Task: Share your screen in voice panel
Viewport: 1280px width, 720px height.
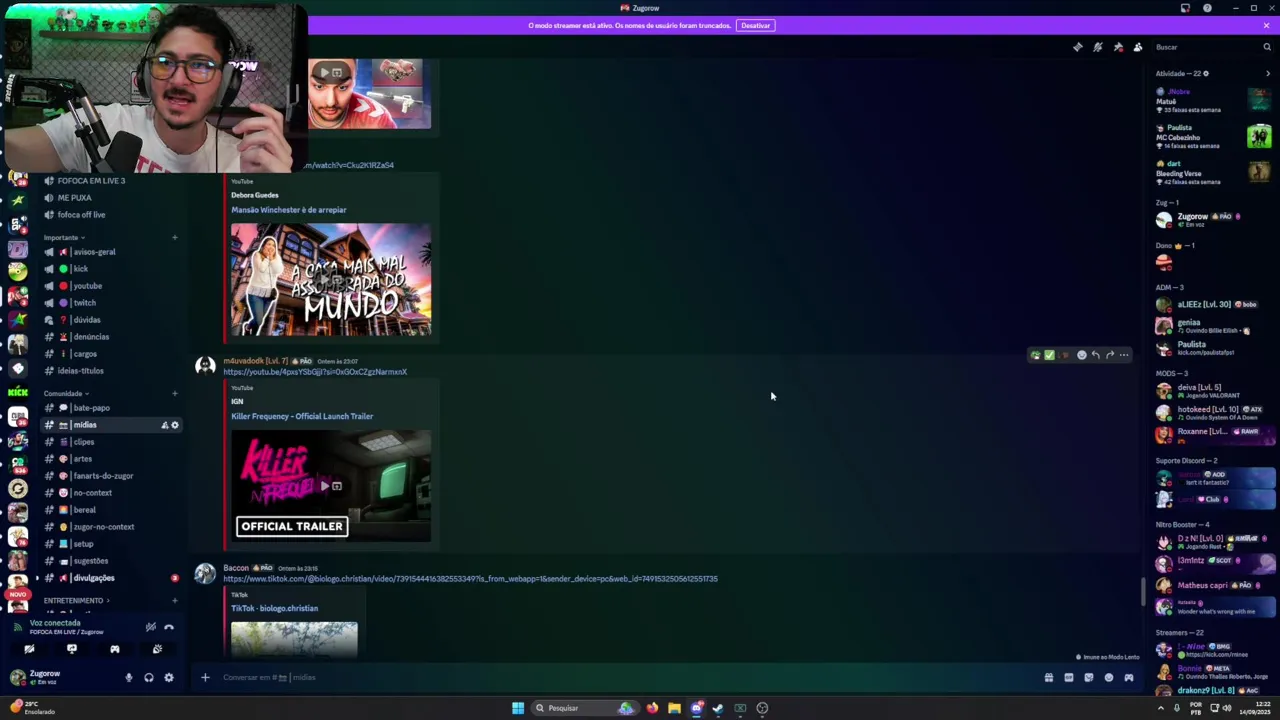Action: pyautogui.click(x=72, y=650)
